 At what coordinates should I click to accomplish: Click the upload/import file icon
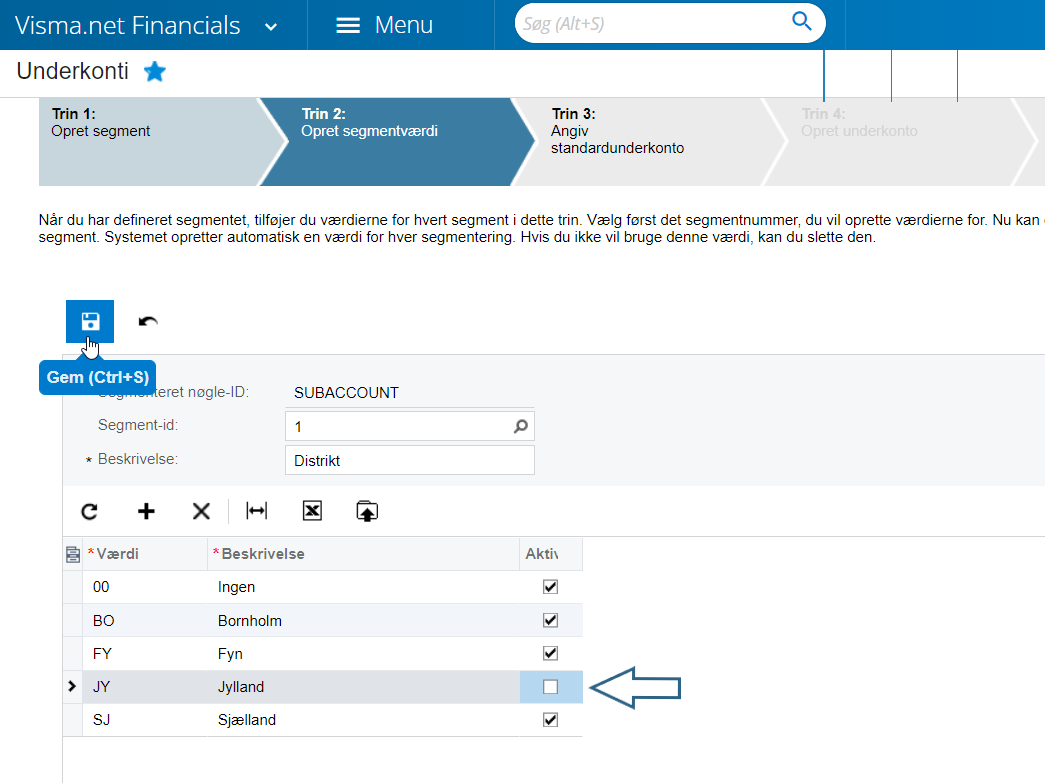click(367, 511)
